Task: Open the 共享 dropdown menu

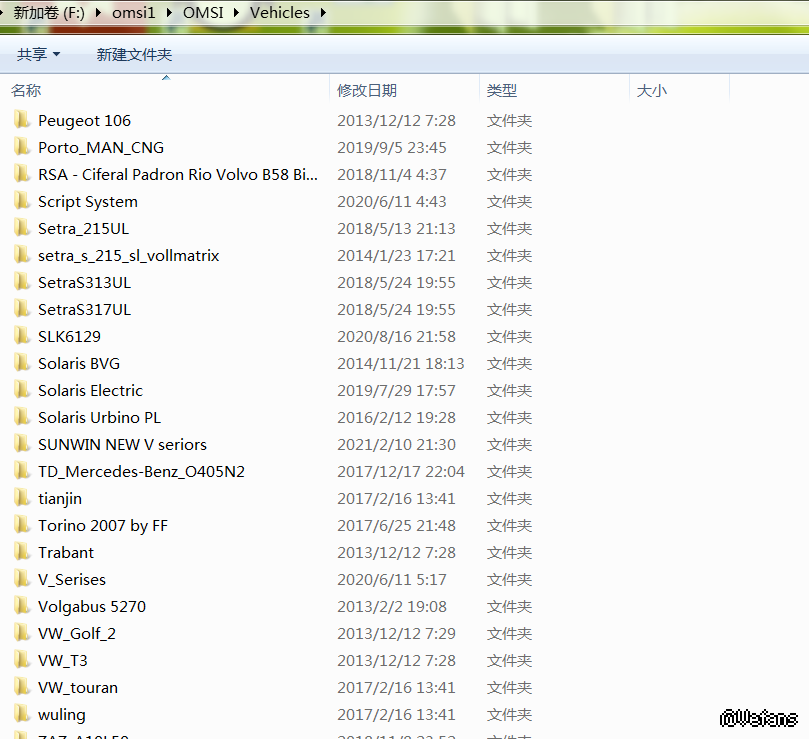Action: point(38,54)
